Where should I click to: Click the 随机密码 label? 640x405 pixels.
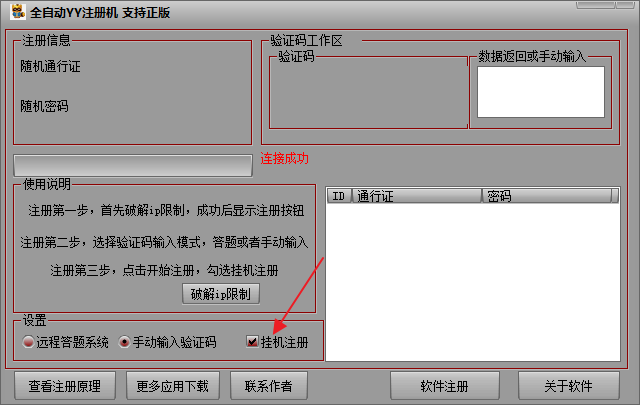coord(44,106)
